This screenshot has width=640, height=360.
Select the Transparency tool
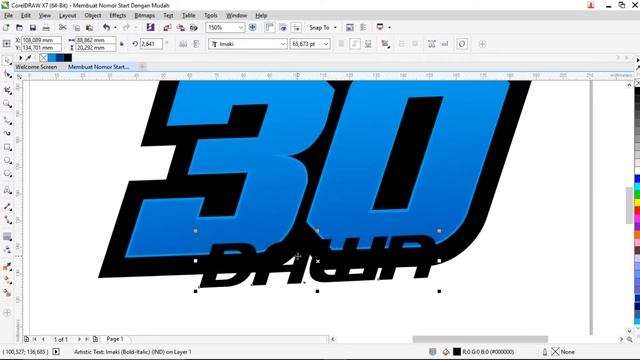[7, 249]
